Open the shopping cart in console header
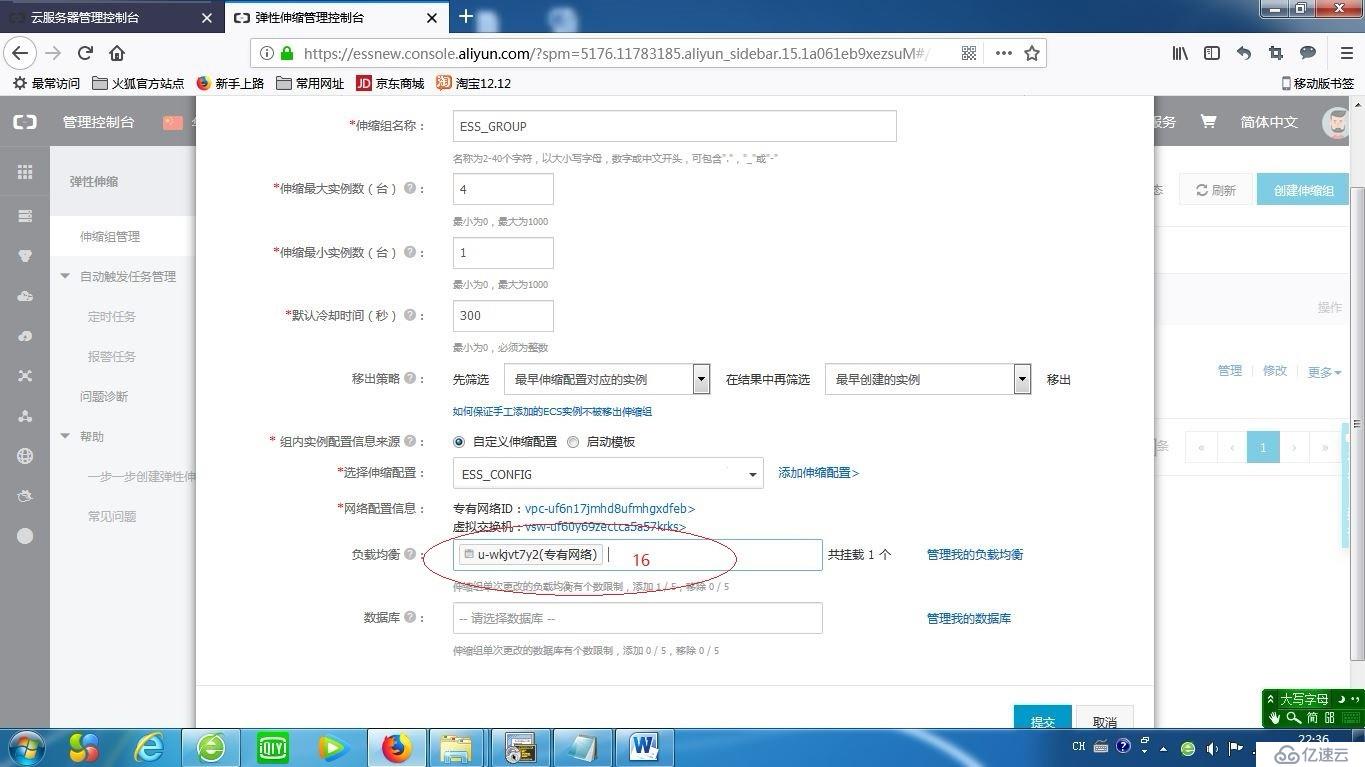Image resolution: width=1365 pixels, height=767 pixels. tap(1208, 122)
